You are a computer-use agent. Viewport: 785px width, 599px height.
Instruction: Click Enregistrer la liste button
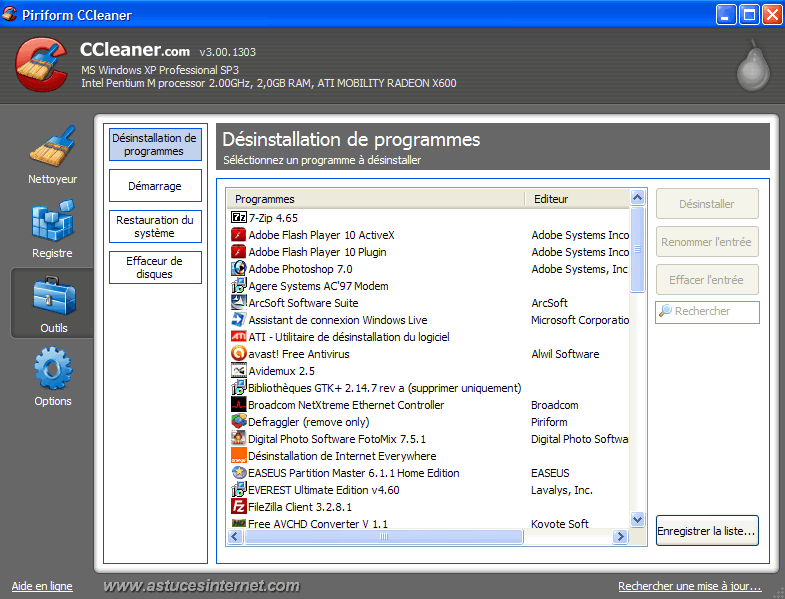707,531
